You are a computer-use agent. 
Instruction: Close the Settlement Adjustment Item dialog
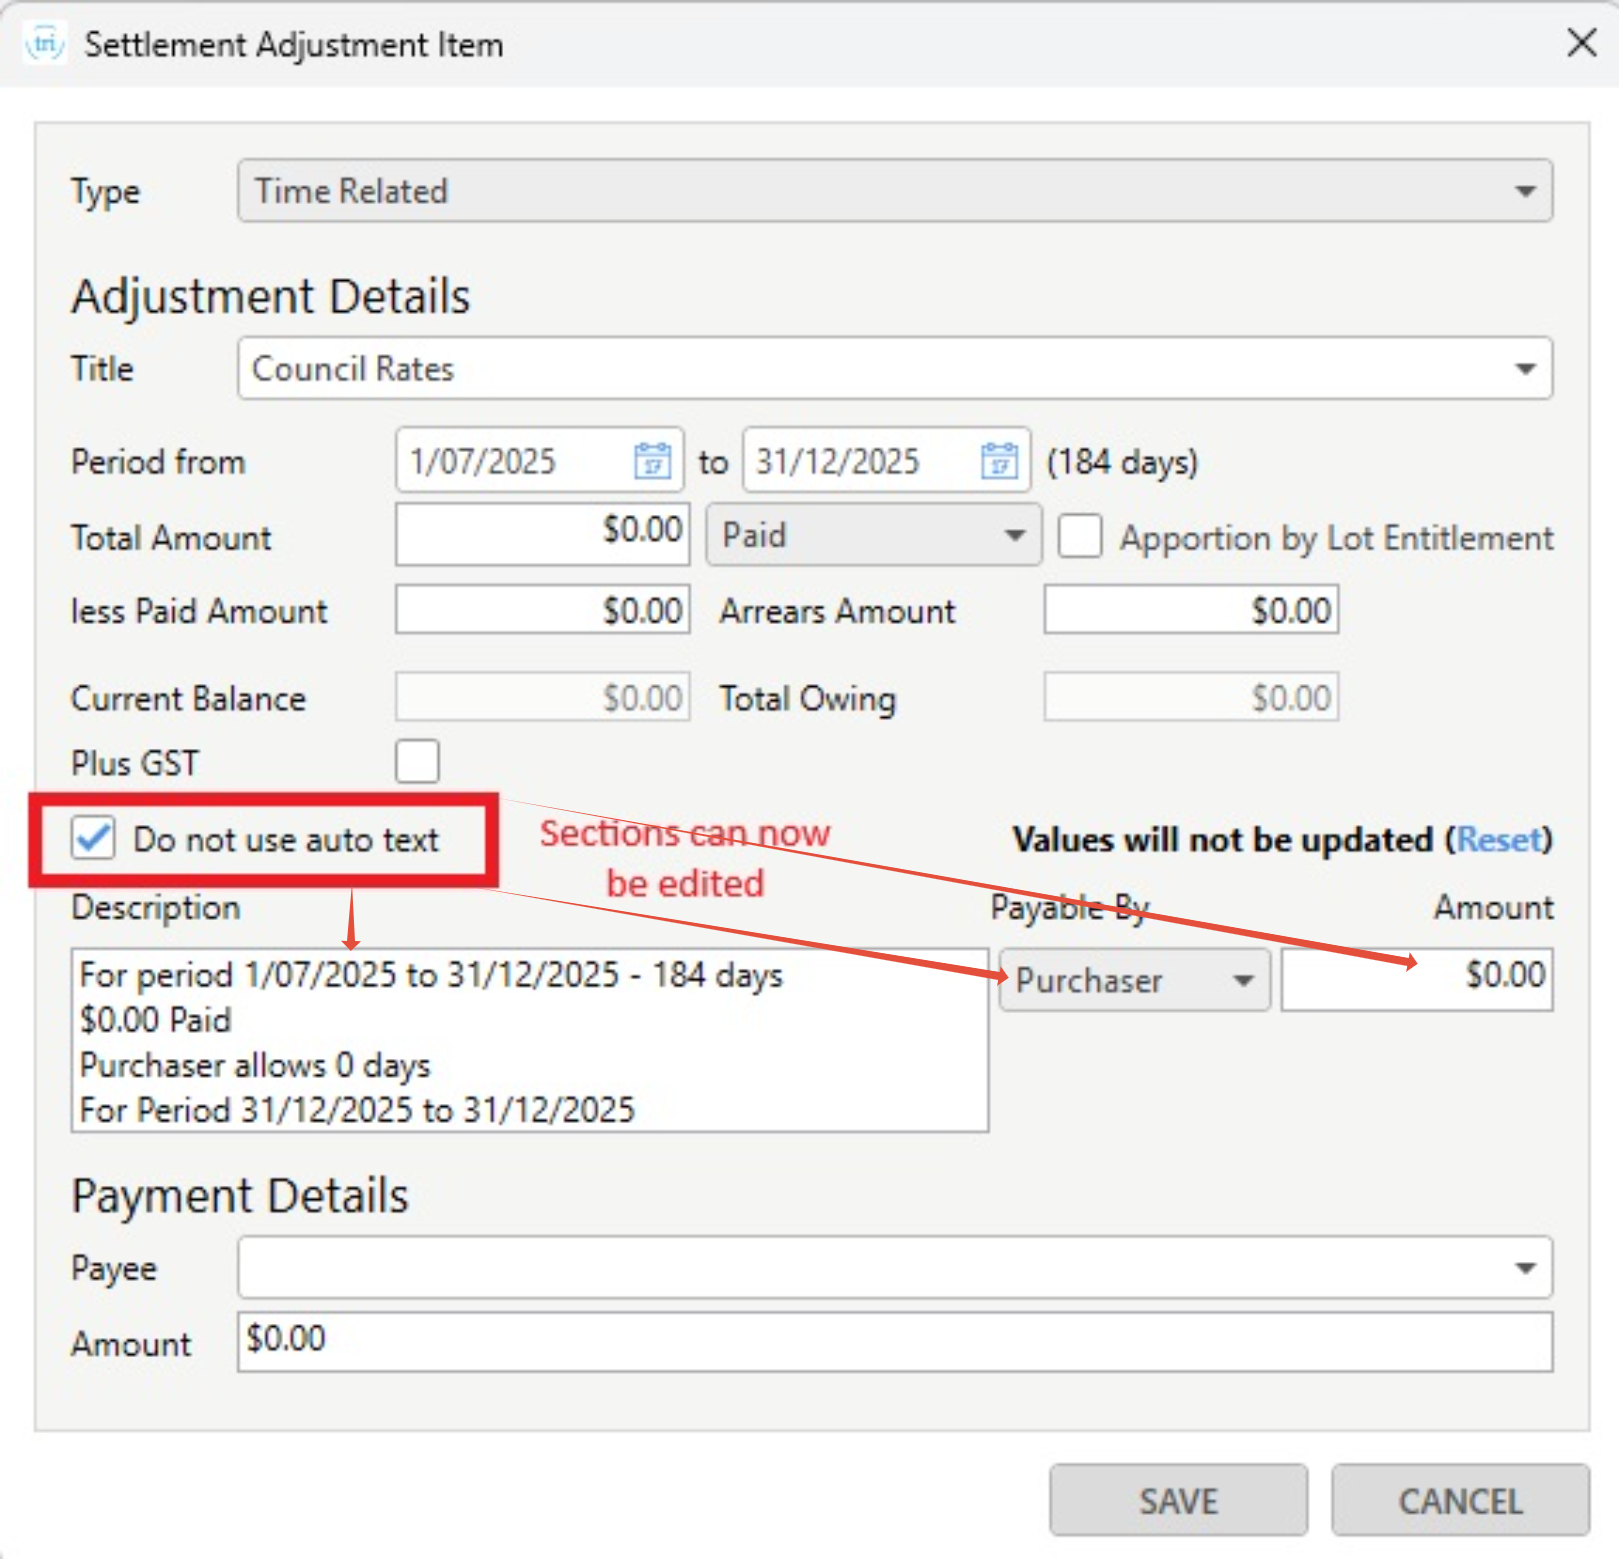pyautogui.click(x=1581, y=43)
